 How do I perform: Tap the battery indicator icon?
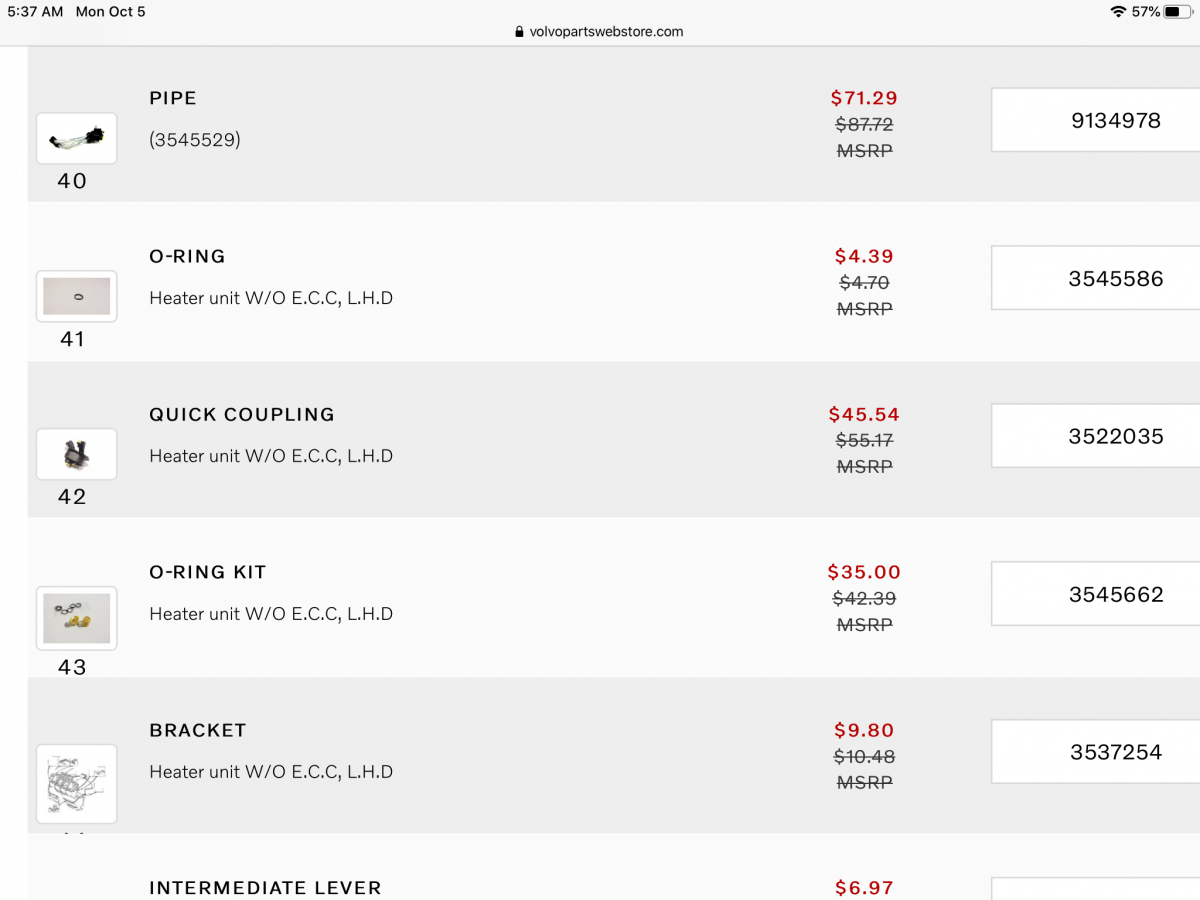(1178, 12)
